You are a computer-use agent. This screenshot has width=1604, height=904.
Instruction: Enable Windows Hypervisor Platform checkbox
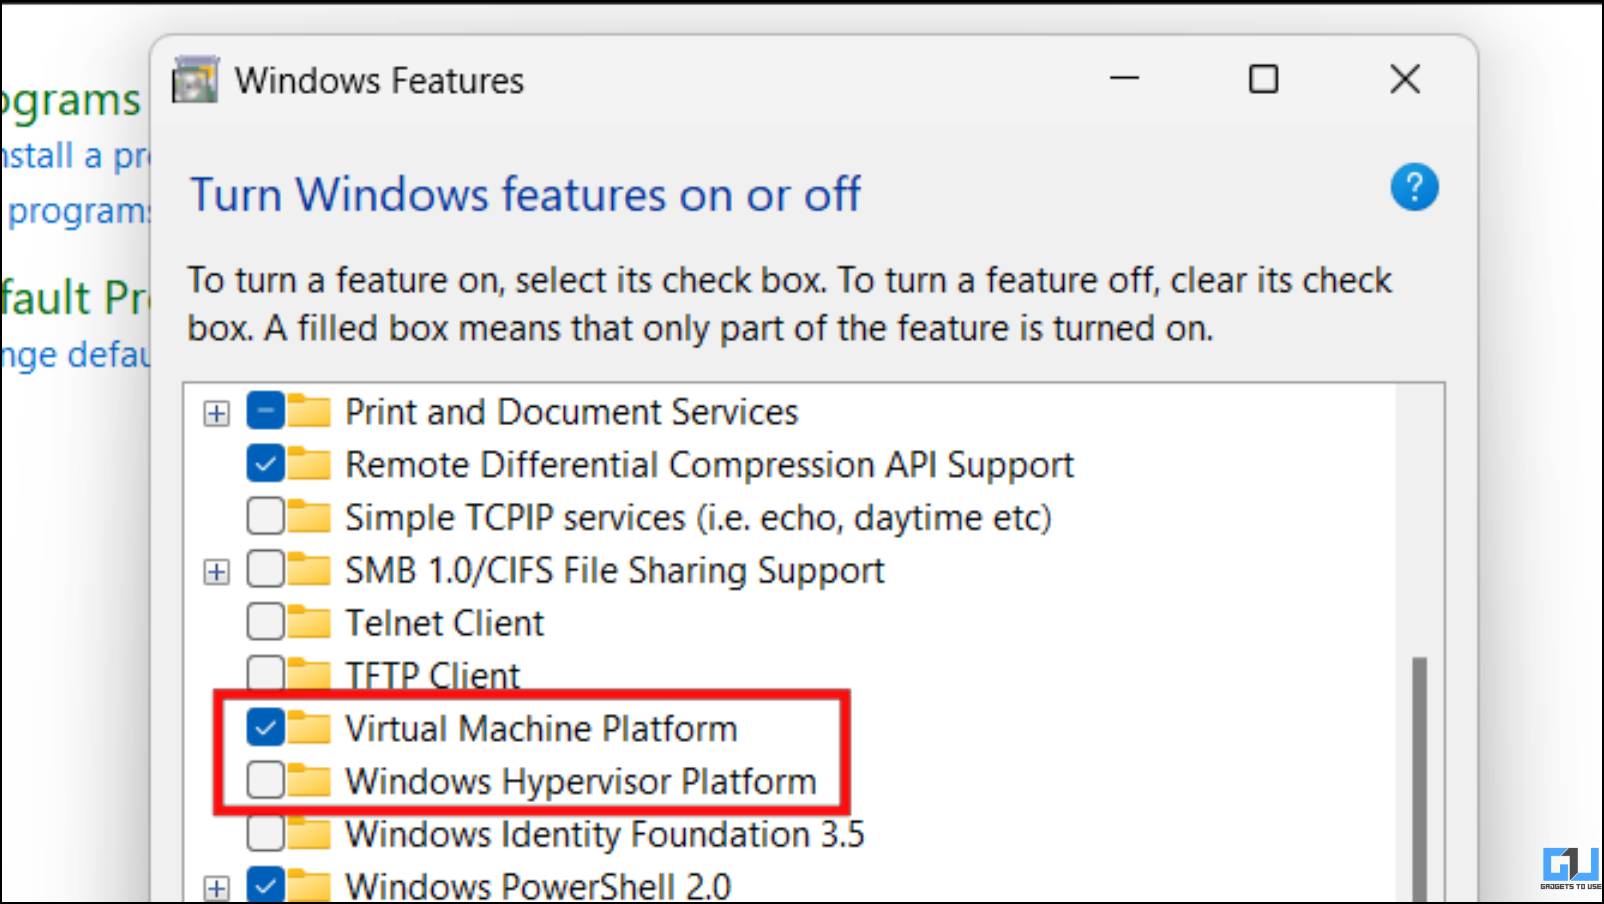(266, 781)
